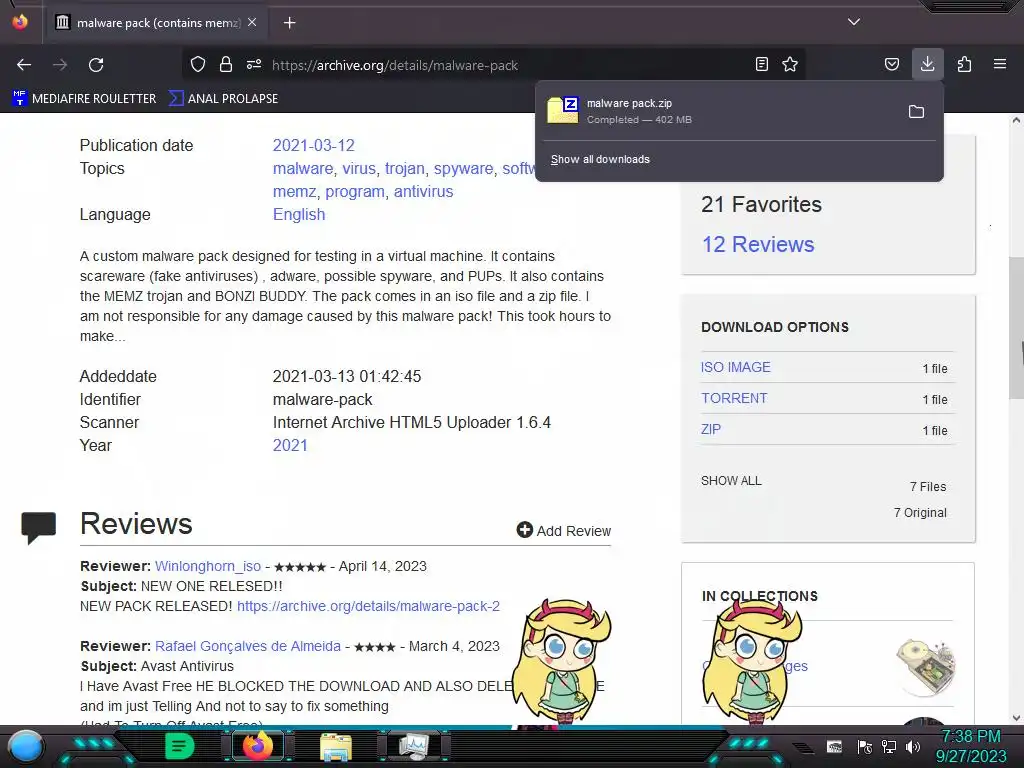Open the malware-pack-2 archive link
The height and width of the screenshot is (768, 1024).
coord(368,606)
